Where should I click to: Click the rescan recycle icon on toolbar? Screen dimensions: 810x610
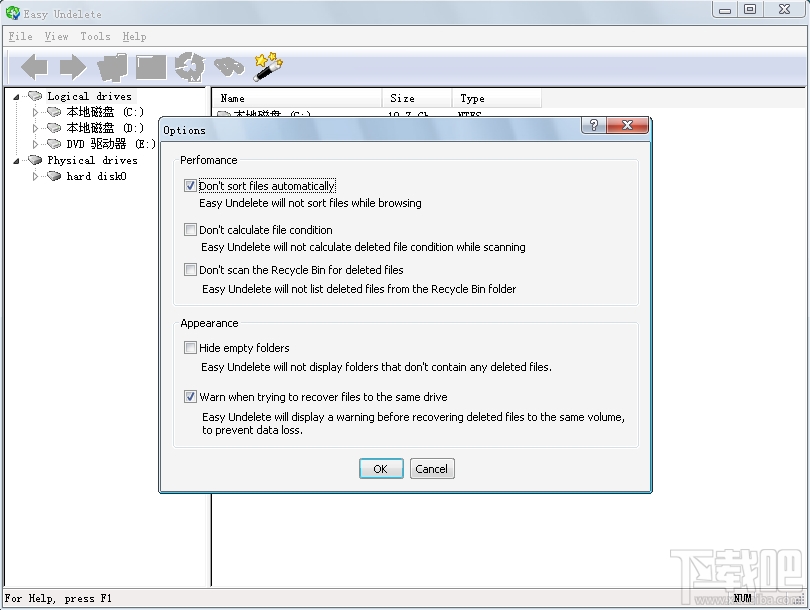(x=190, y=66)
